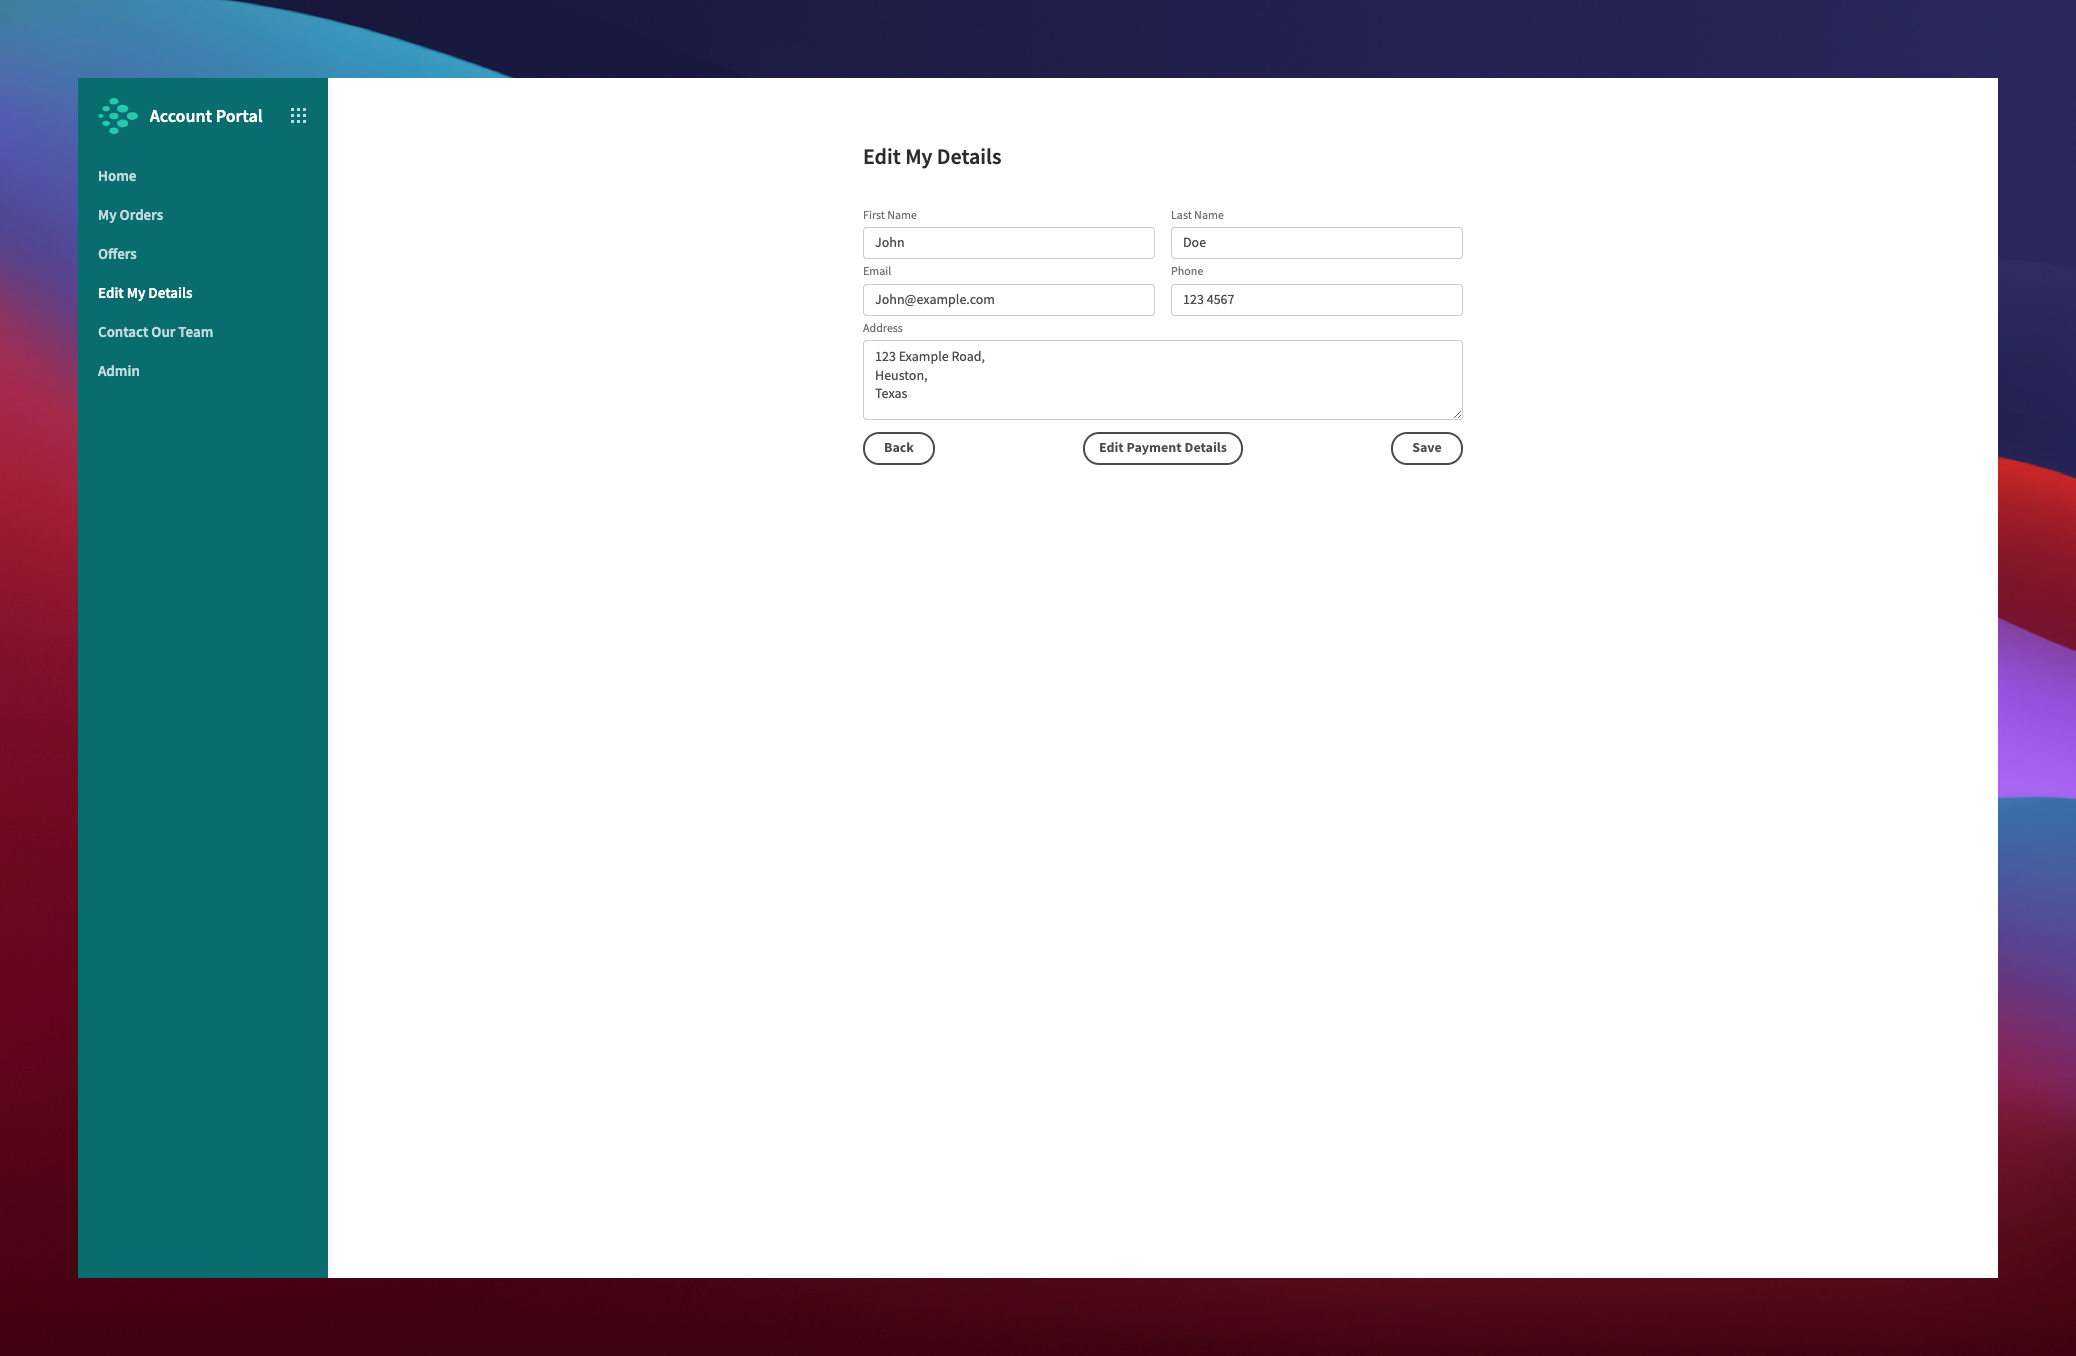Navigate to My Orders section
The width and height of the screenshot is (2076, 1356).
tap(130, 215)
